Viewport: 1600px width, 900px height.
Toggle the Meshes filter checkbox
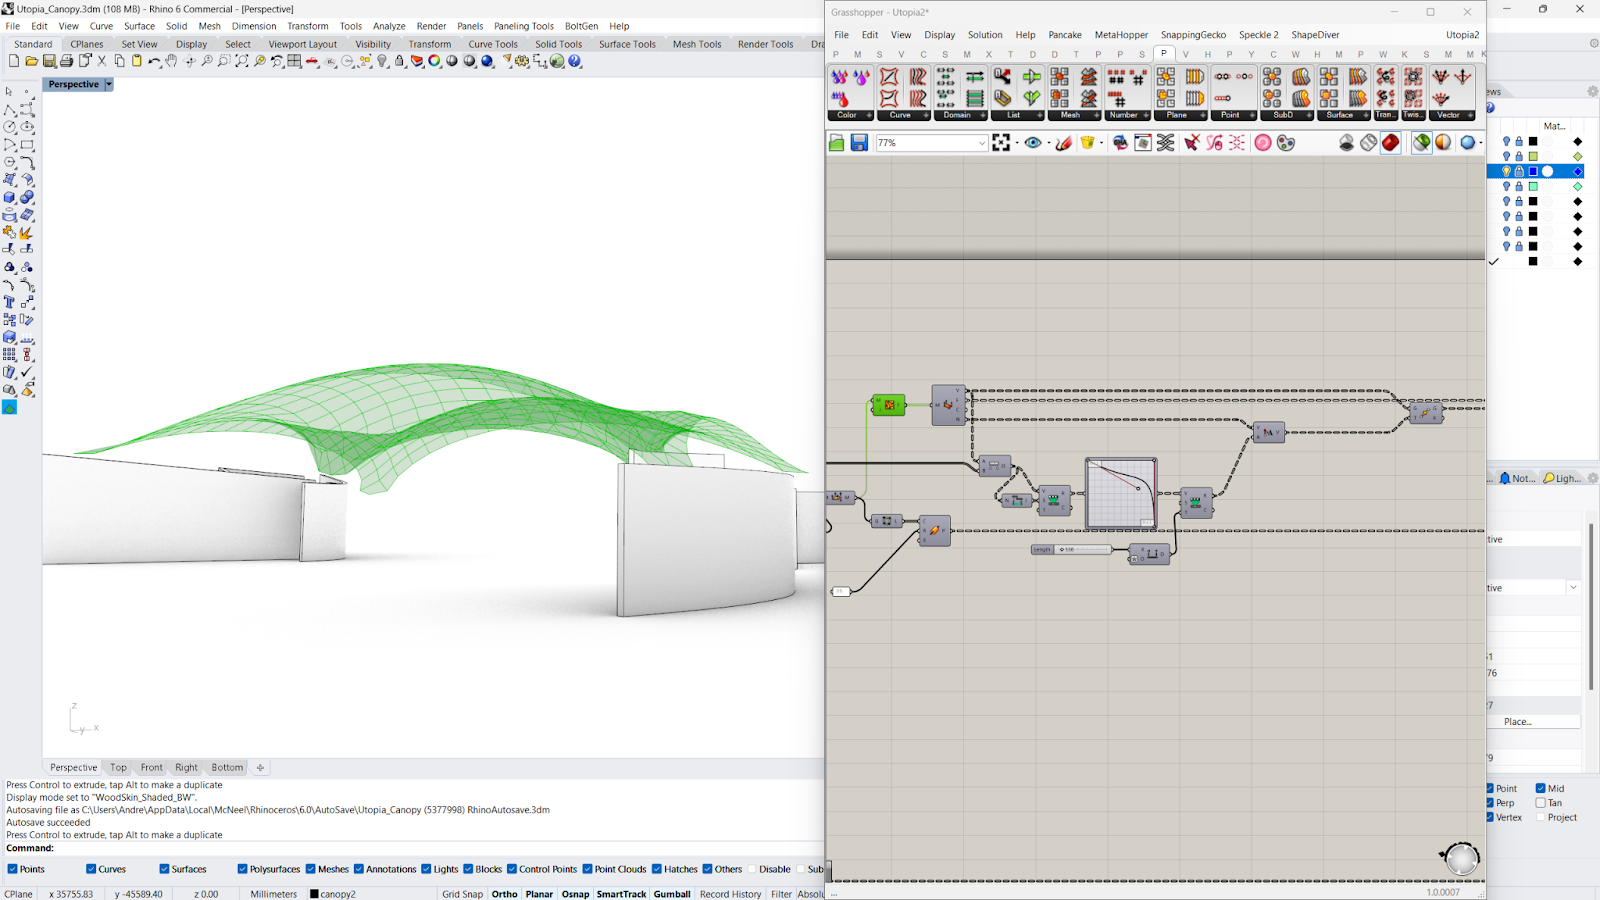coord(311,869)
